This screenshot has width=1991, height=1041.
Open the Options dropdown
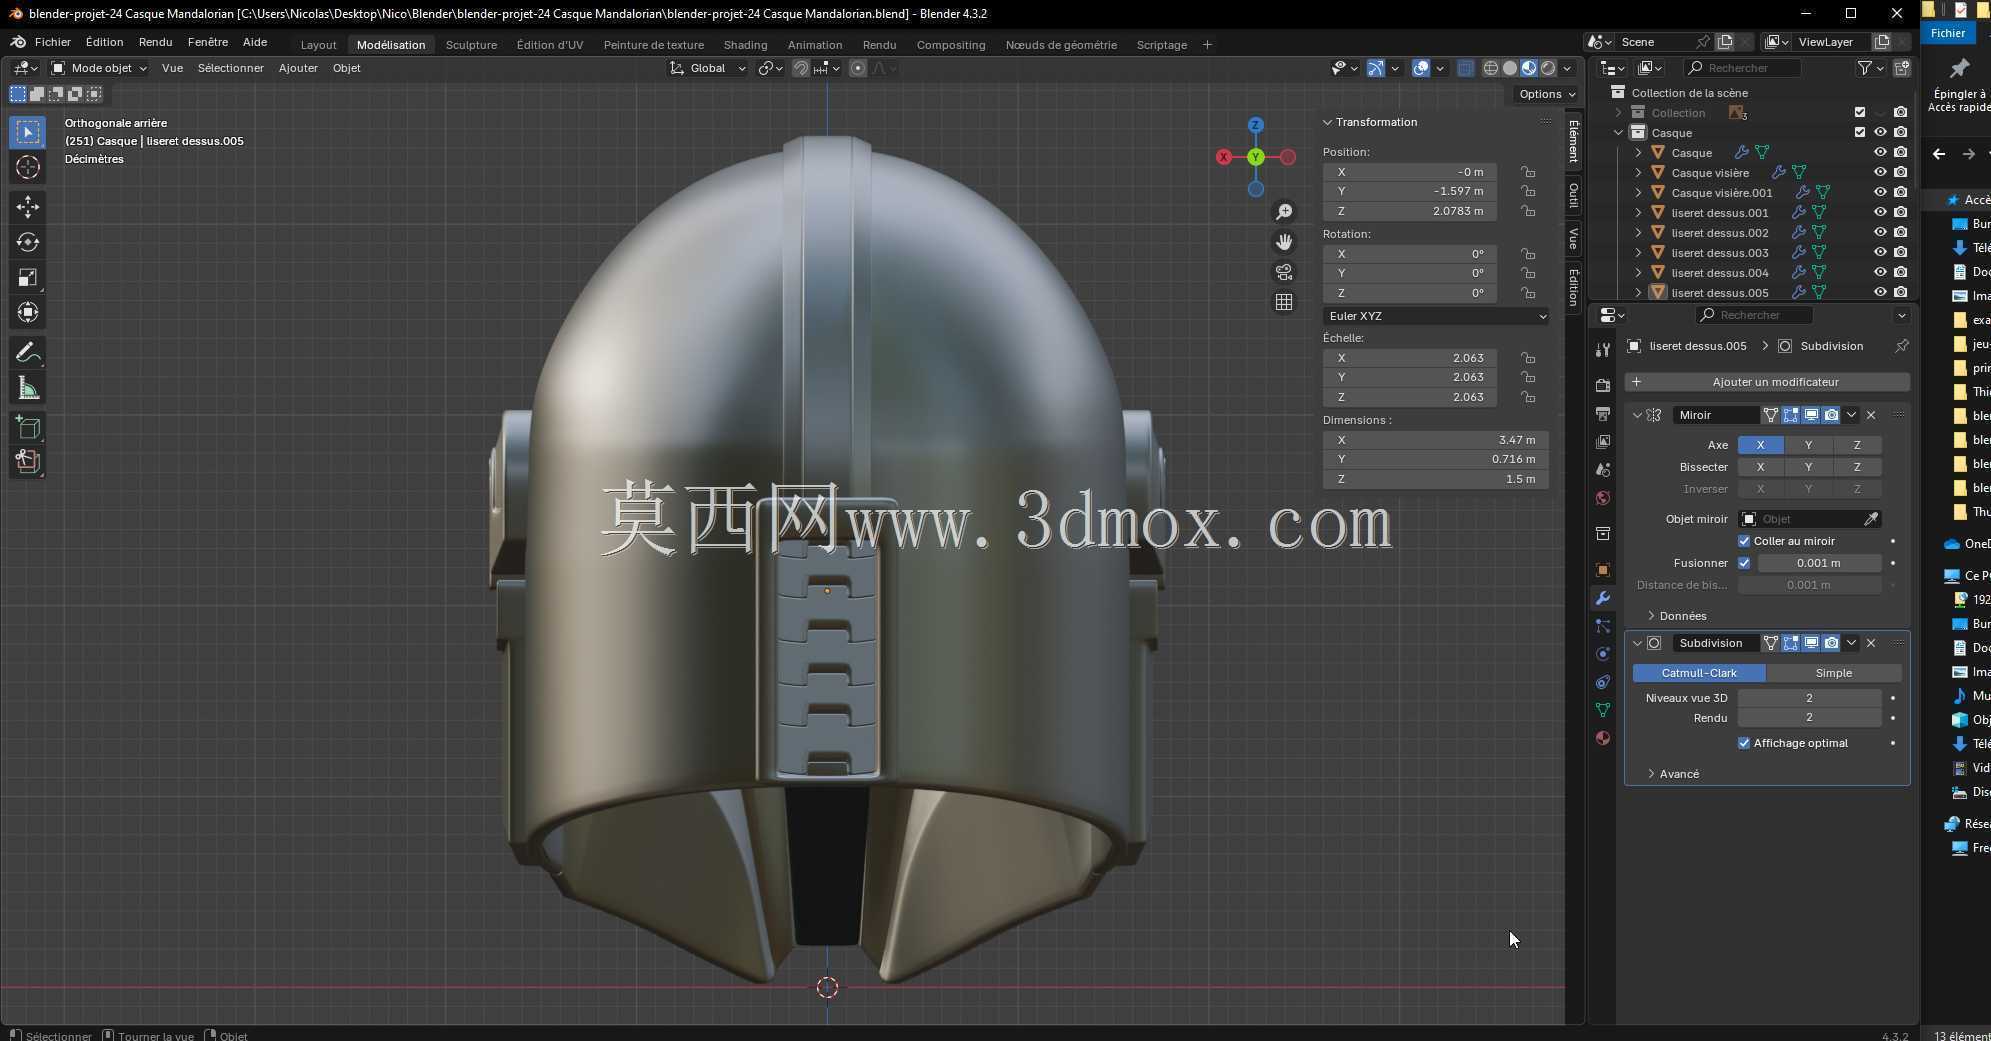[1546, 94]
